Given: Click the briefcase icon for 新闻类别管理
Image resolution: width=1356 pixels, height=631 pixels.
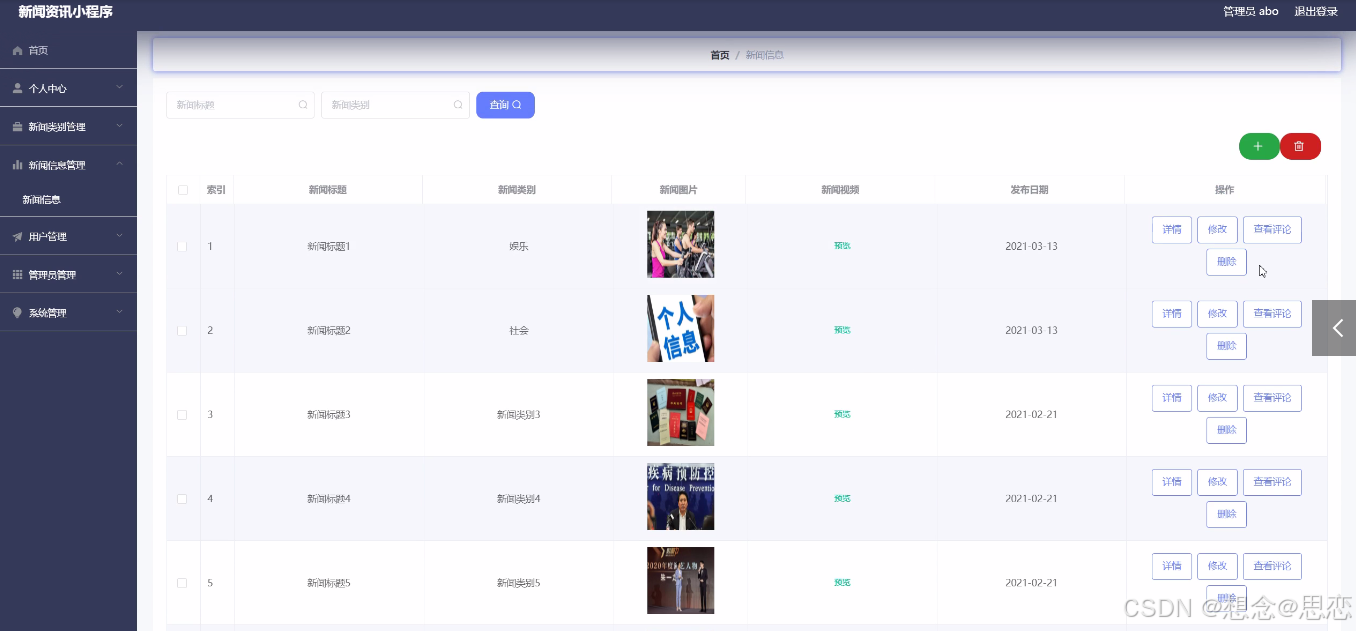Looking at the screenshot, I should tap(17, 127).
